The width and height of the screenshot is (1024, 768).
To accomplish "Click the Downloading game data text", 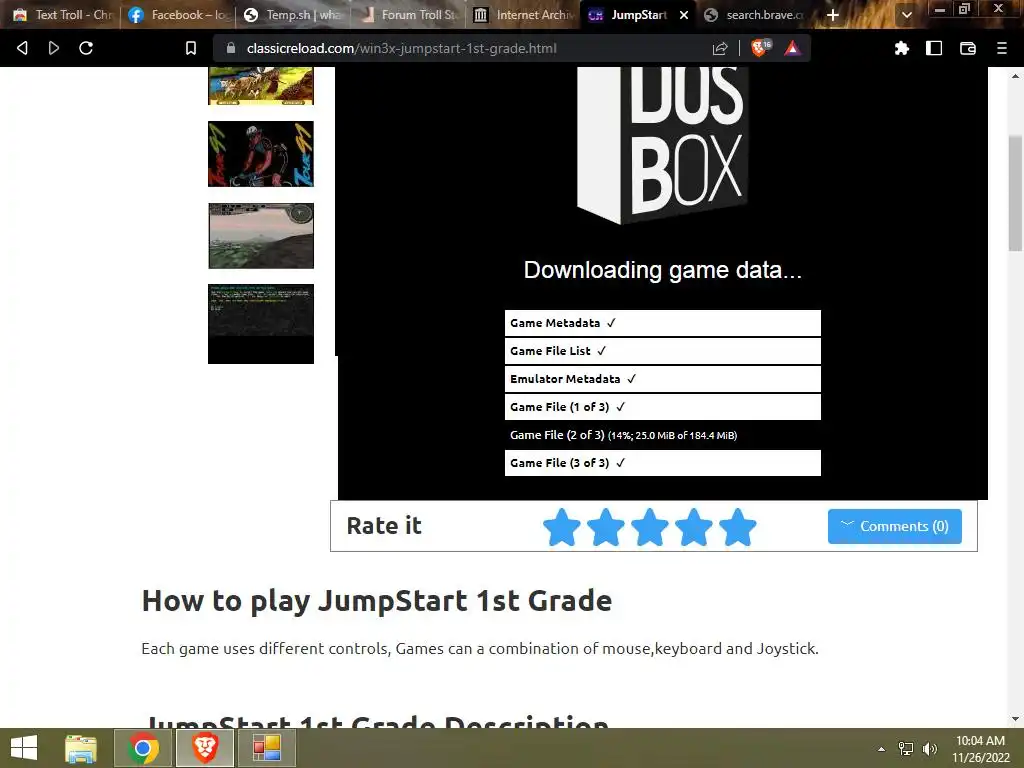I will click(x=662, y=270).
